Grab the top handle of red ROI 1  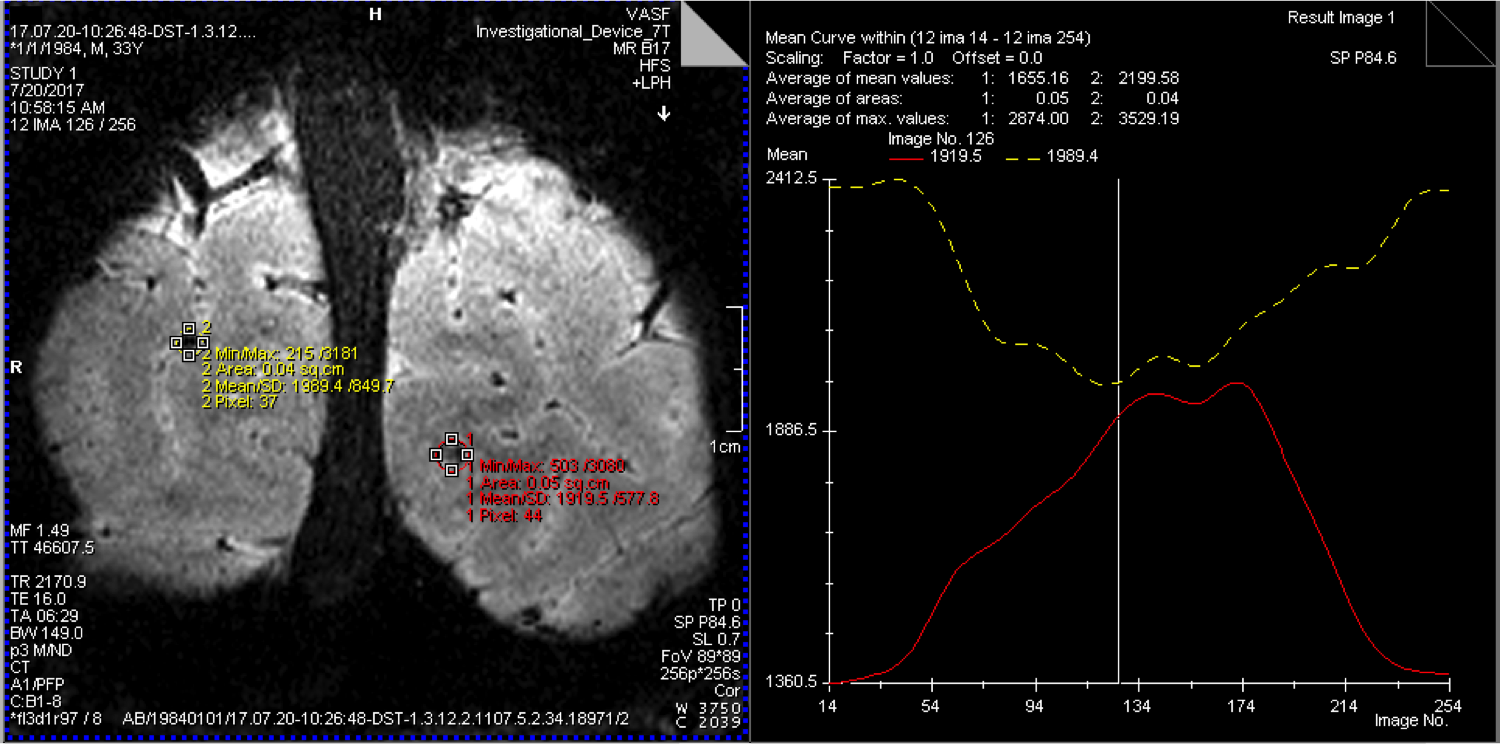click(452, 438)
